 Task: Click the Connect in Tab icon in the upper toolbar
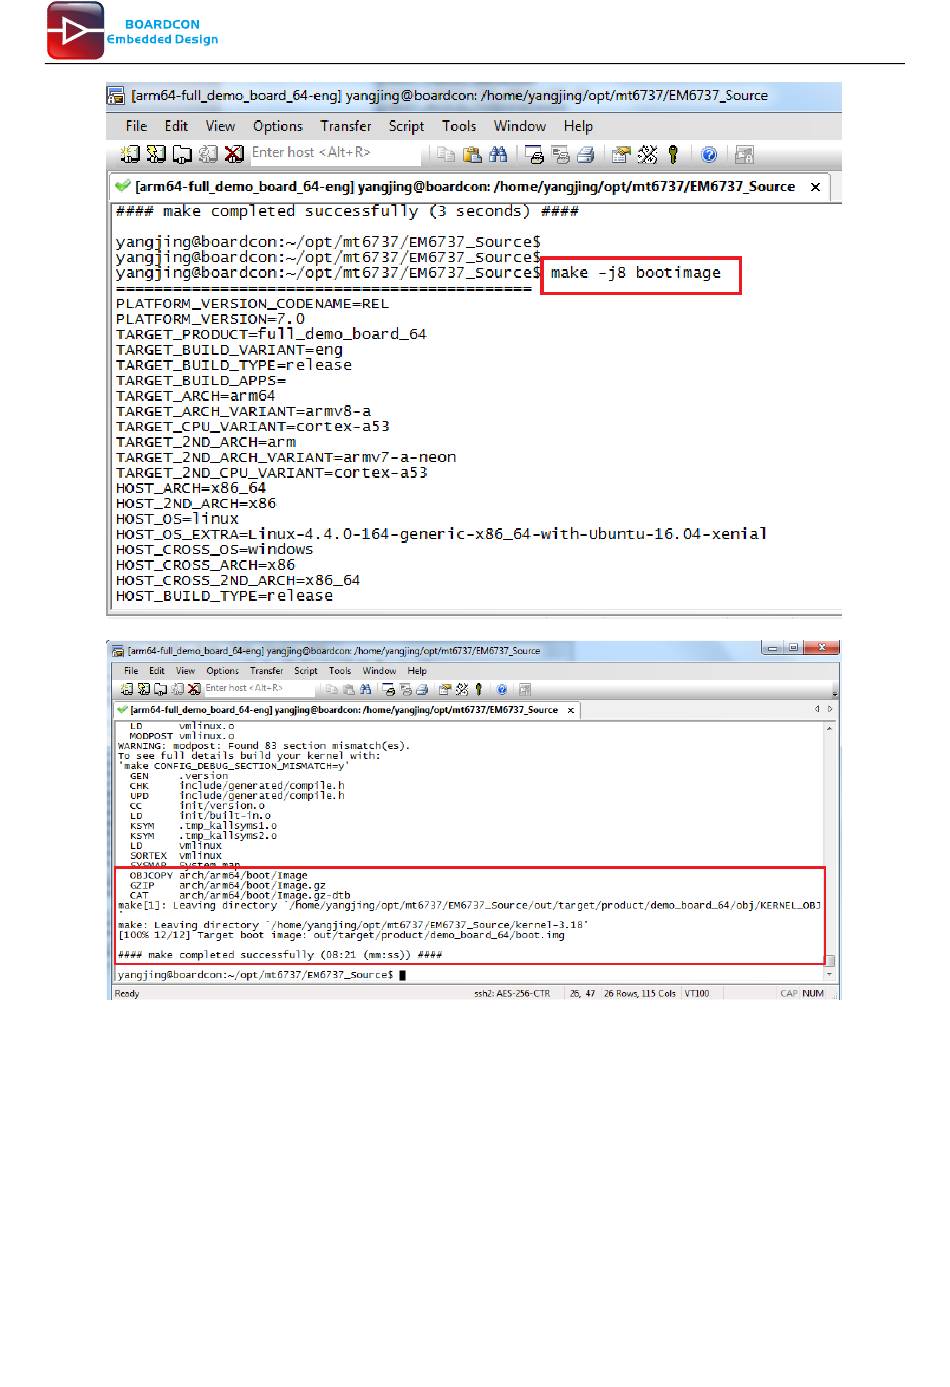(182, 154)
